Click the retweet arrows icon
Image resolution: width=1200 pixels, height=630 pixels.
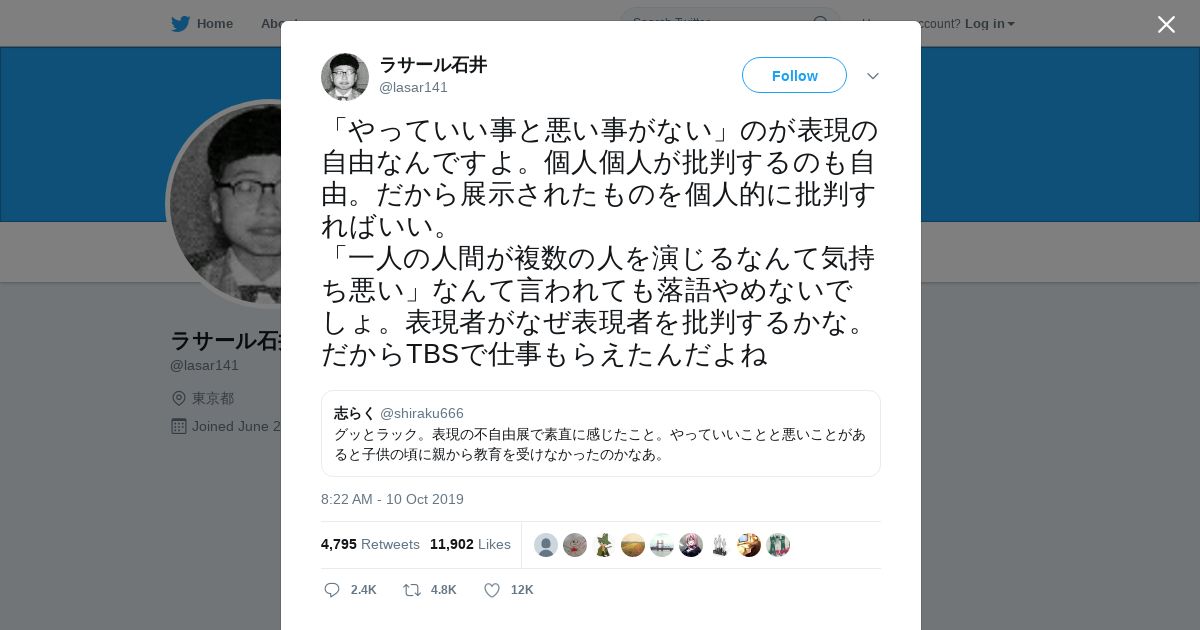(412, 590)
